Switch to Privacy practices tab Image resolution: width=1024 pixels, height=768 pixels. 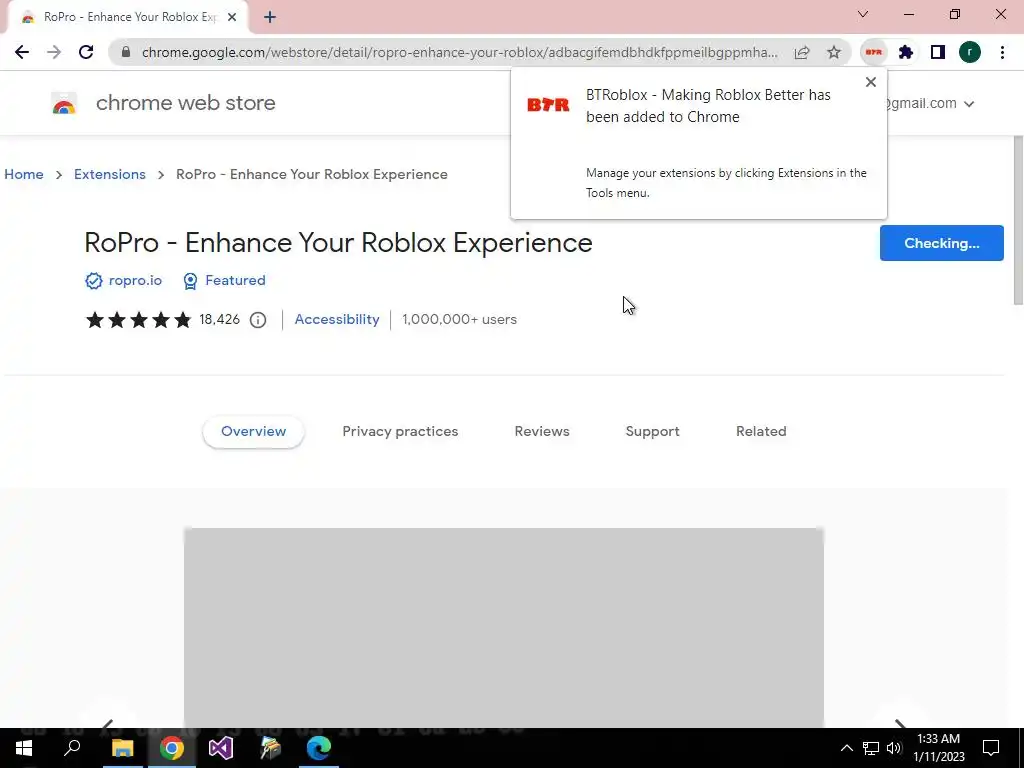tap(400, 432)
